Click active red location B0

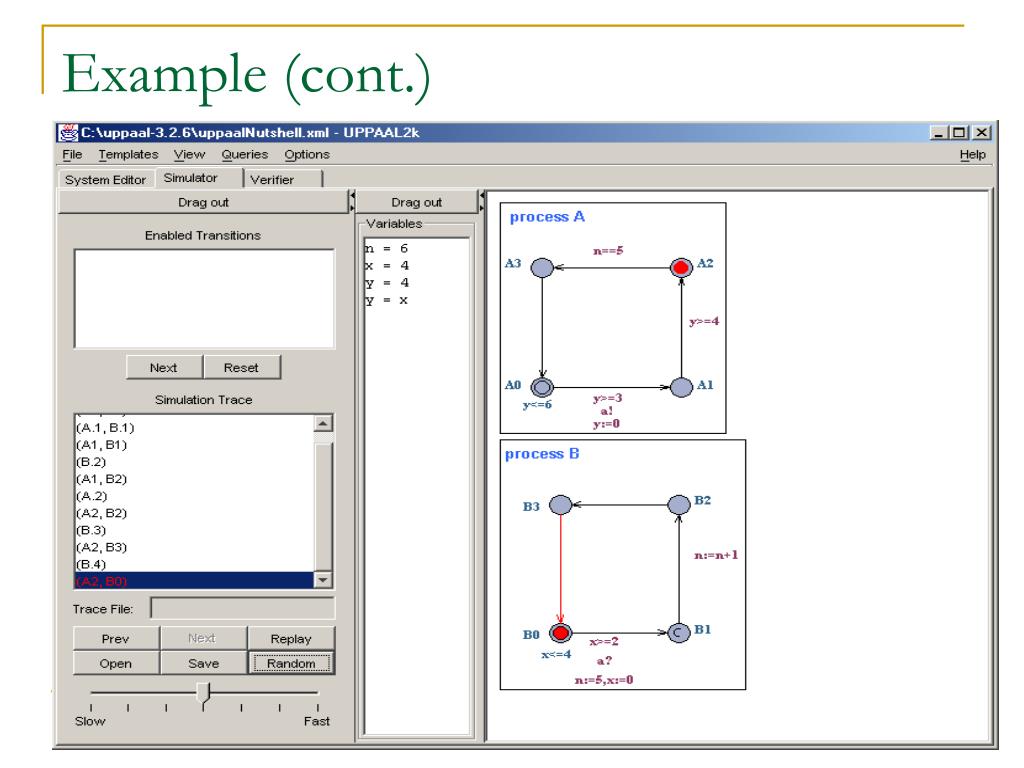[x=560, y=633]
